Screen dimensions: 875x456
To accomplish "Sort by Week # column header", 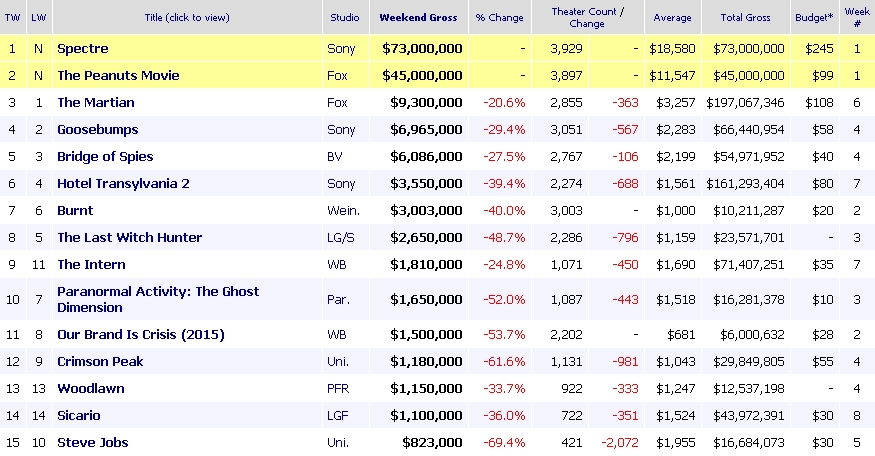I will (x=857, y=17).
